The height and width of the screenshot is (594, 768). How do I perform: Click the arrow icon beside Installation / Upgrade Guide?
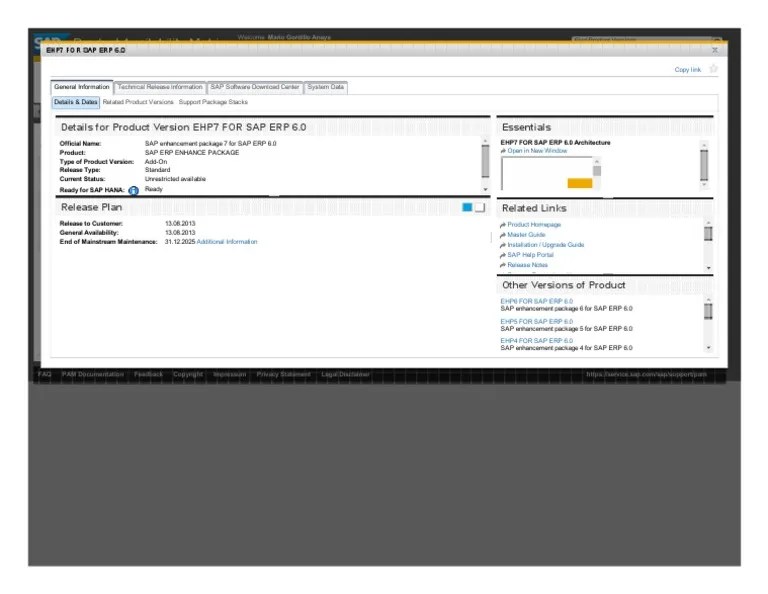[x=503, y=245]
